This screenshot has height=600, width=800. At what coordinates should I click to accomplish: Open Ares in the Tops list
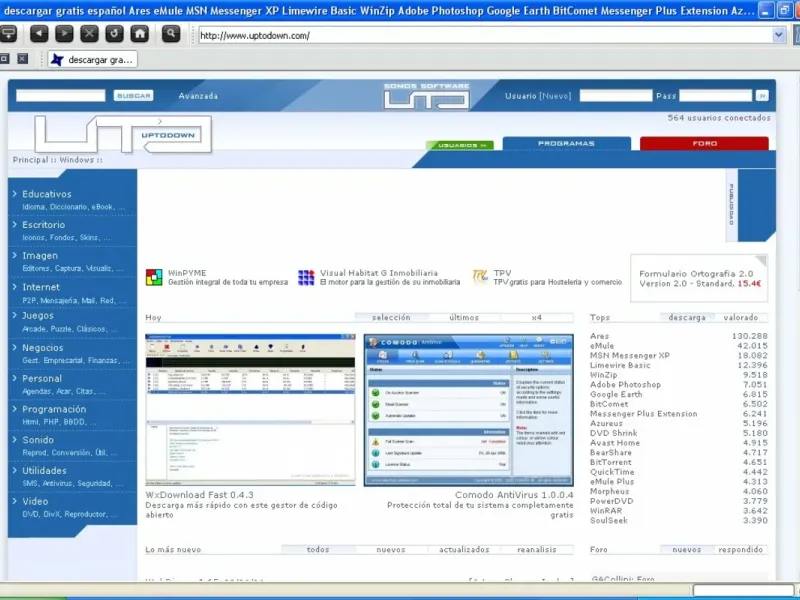pyautogui.click(x=599, y=336)
